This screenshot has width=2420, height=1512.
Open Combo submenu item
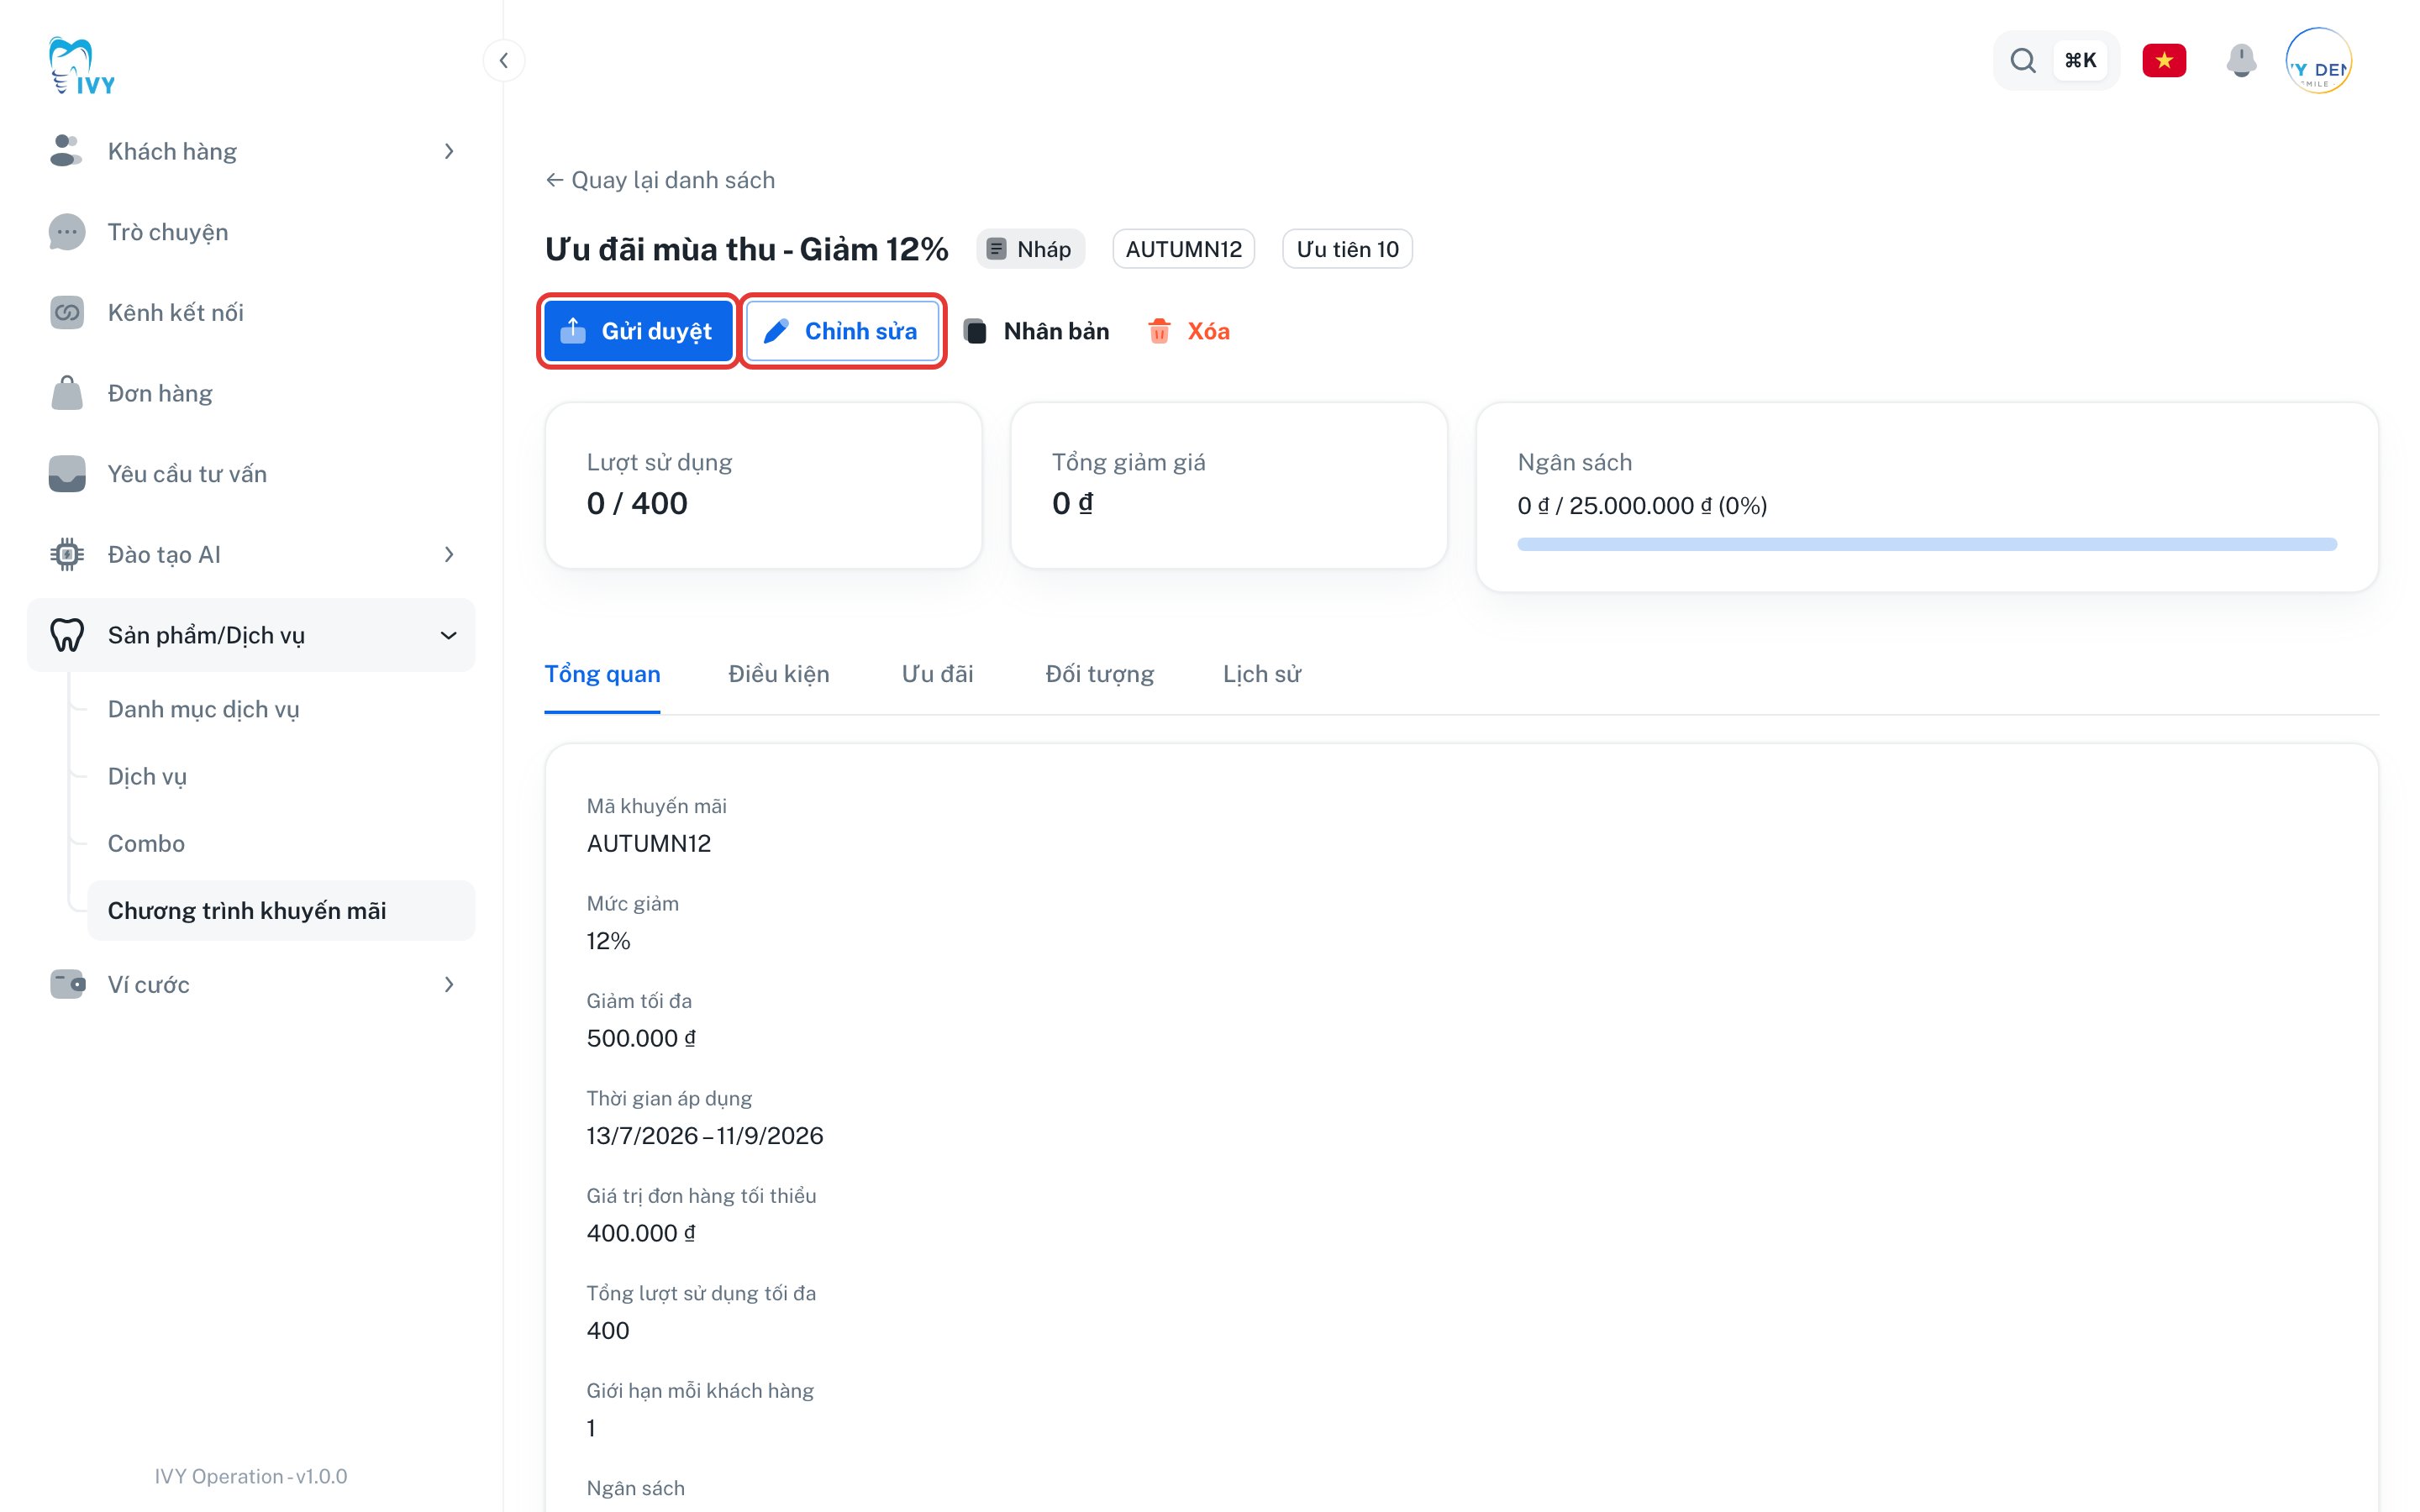click(281, 843)
